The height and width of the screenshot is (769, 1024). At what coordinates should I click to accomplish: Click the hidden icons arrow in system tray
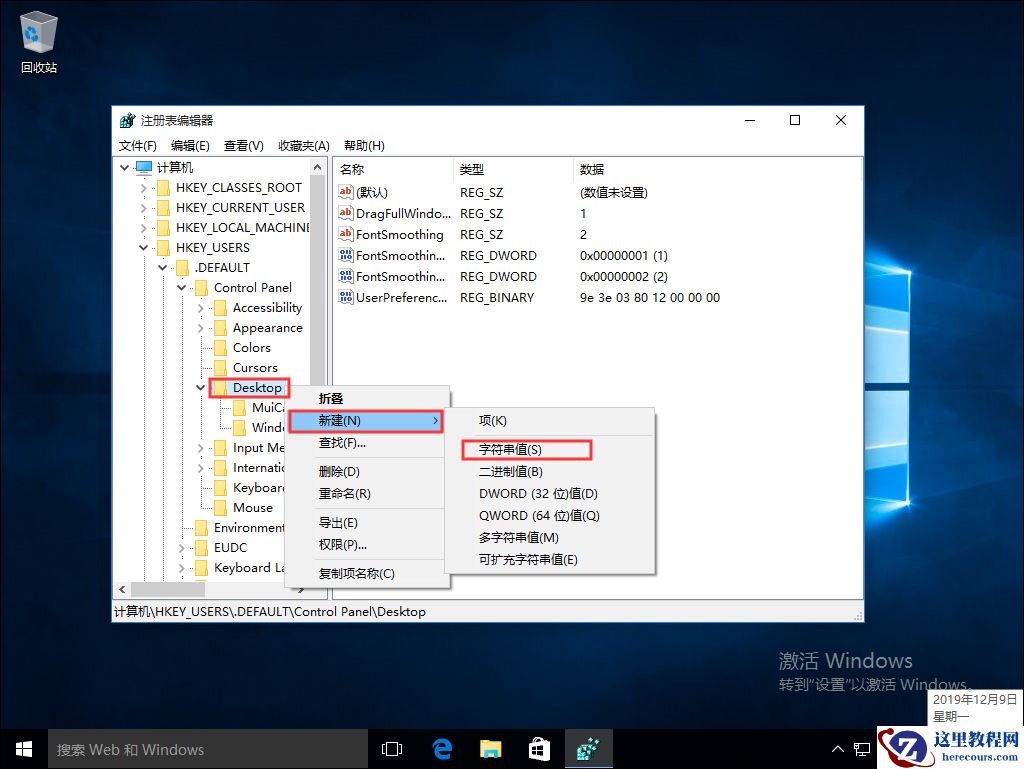(x=837, y=748)
